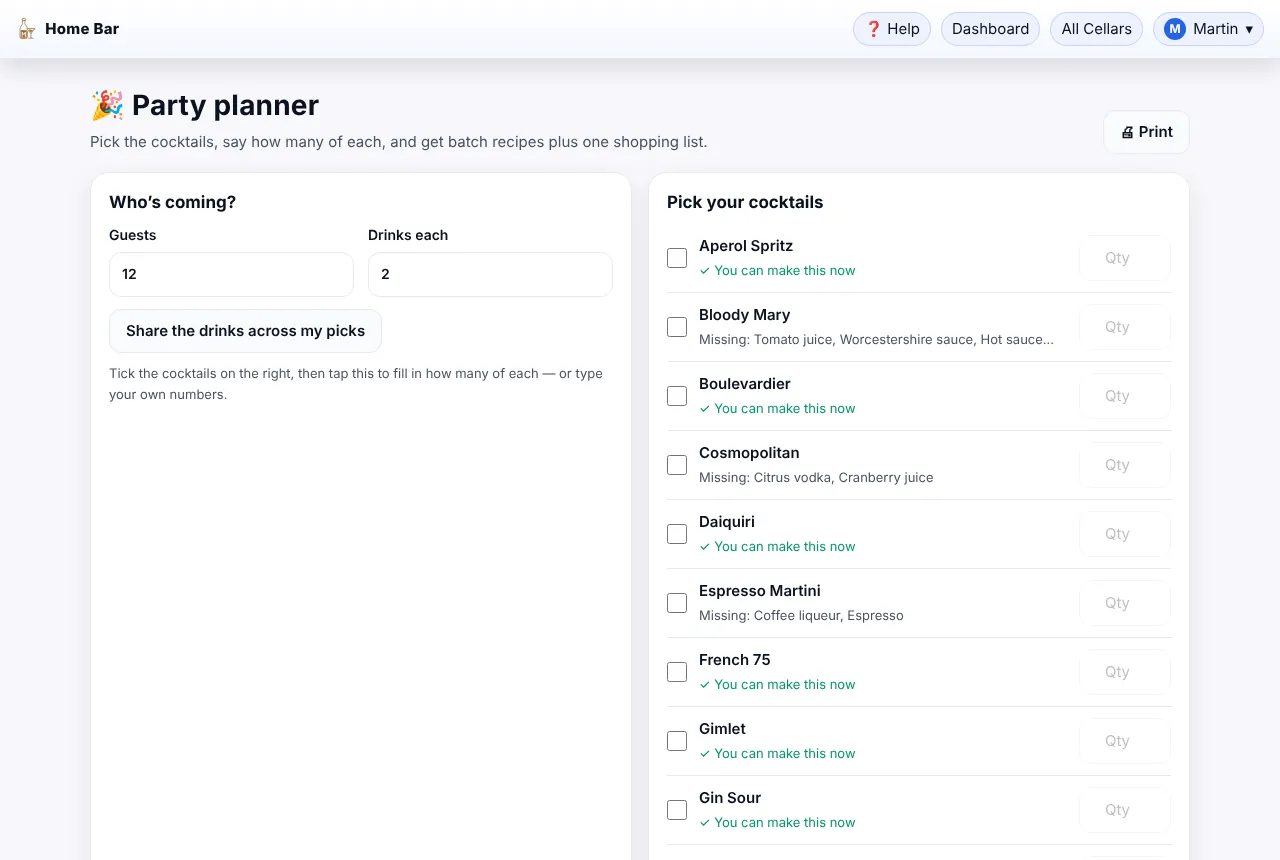Focus the Guests number field

231,274
